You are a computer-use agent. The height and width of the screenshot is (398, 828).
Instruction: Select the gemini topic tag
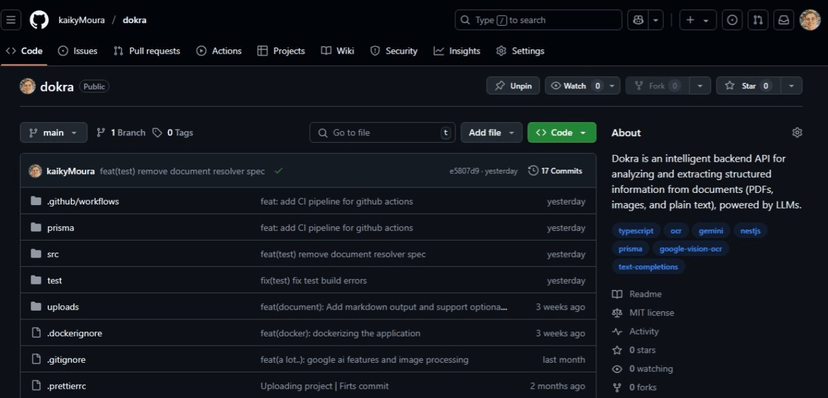coord(711,231)
